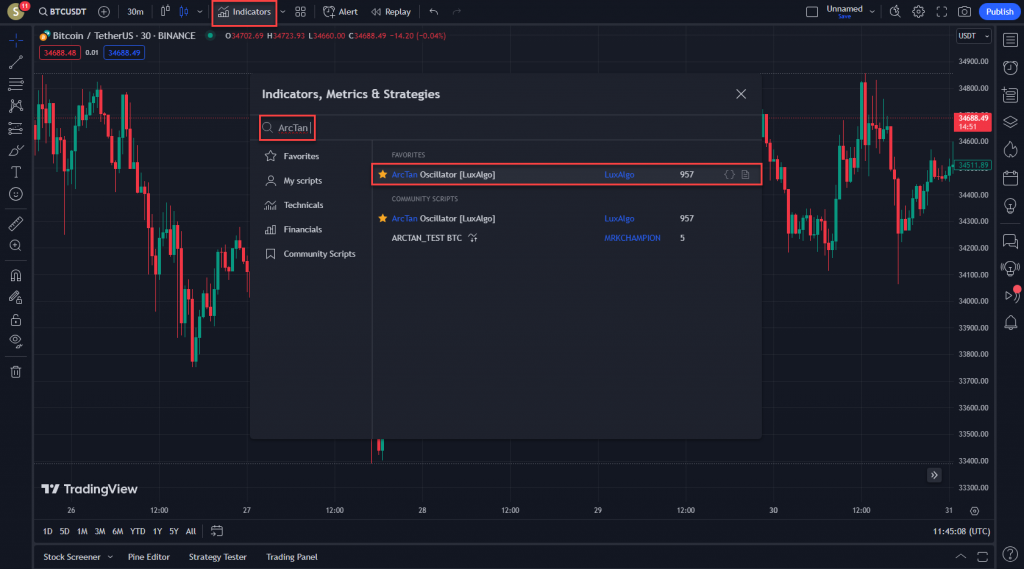Open quick search icon in top bar

point(895,12)
